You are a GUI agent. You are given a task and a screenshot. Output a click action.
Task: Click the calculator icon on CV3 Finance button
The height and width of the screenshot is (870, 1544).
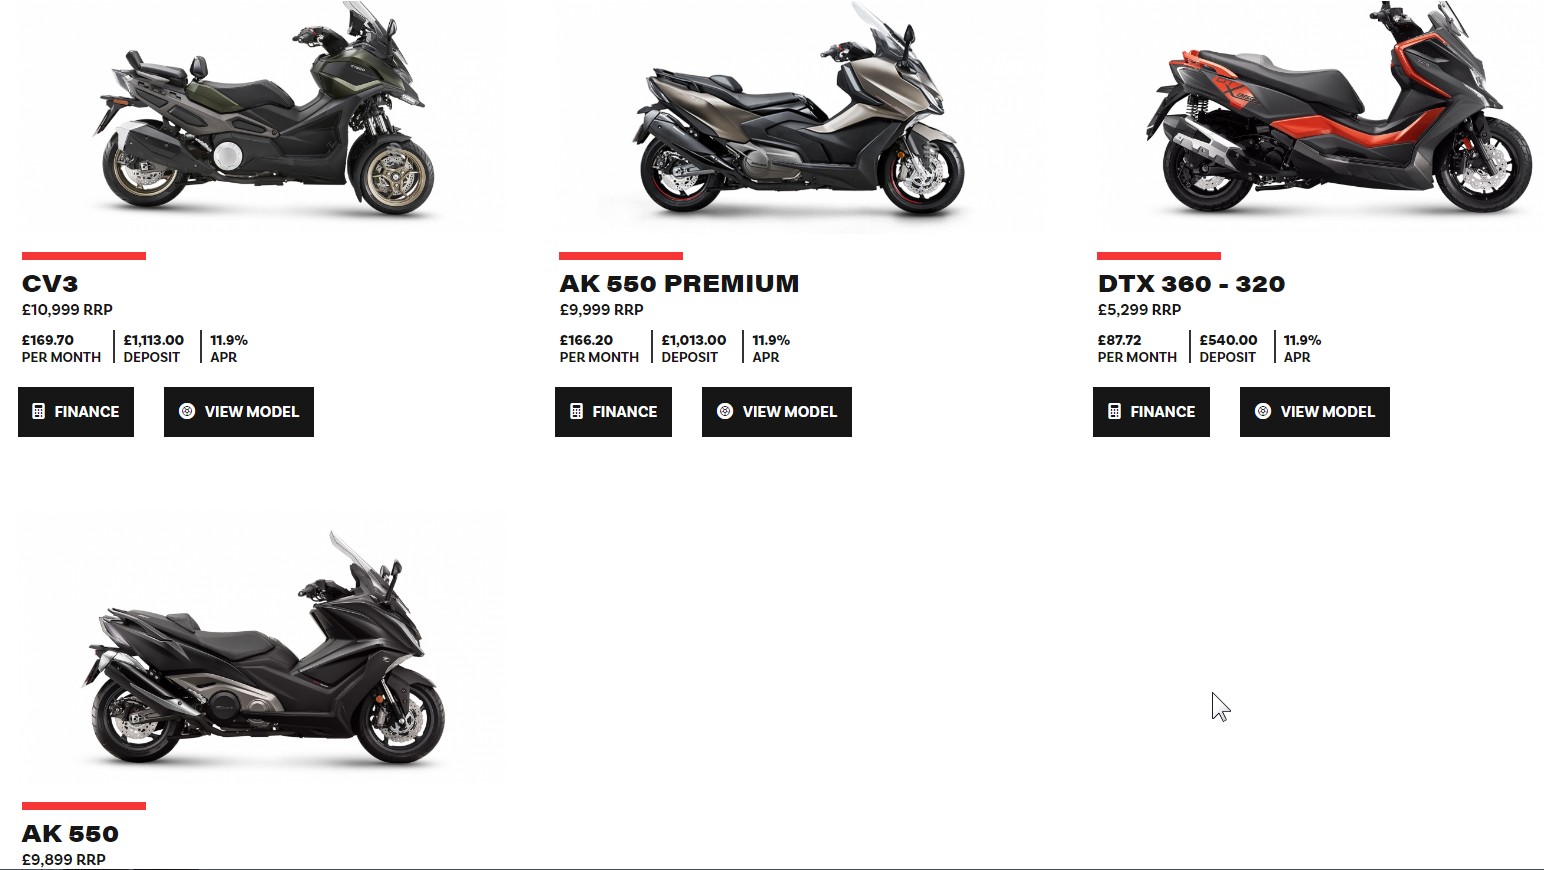tap(39, 411)
